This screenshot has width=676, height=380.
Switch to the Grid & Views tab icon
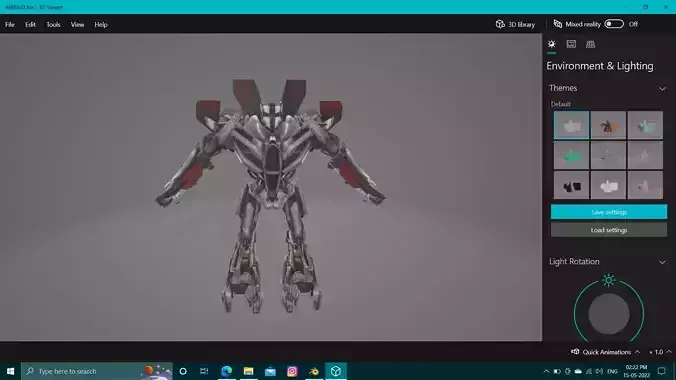pyautogui.click(x=590, y=44)
